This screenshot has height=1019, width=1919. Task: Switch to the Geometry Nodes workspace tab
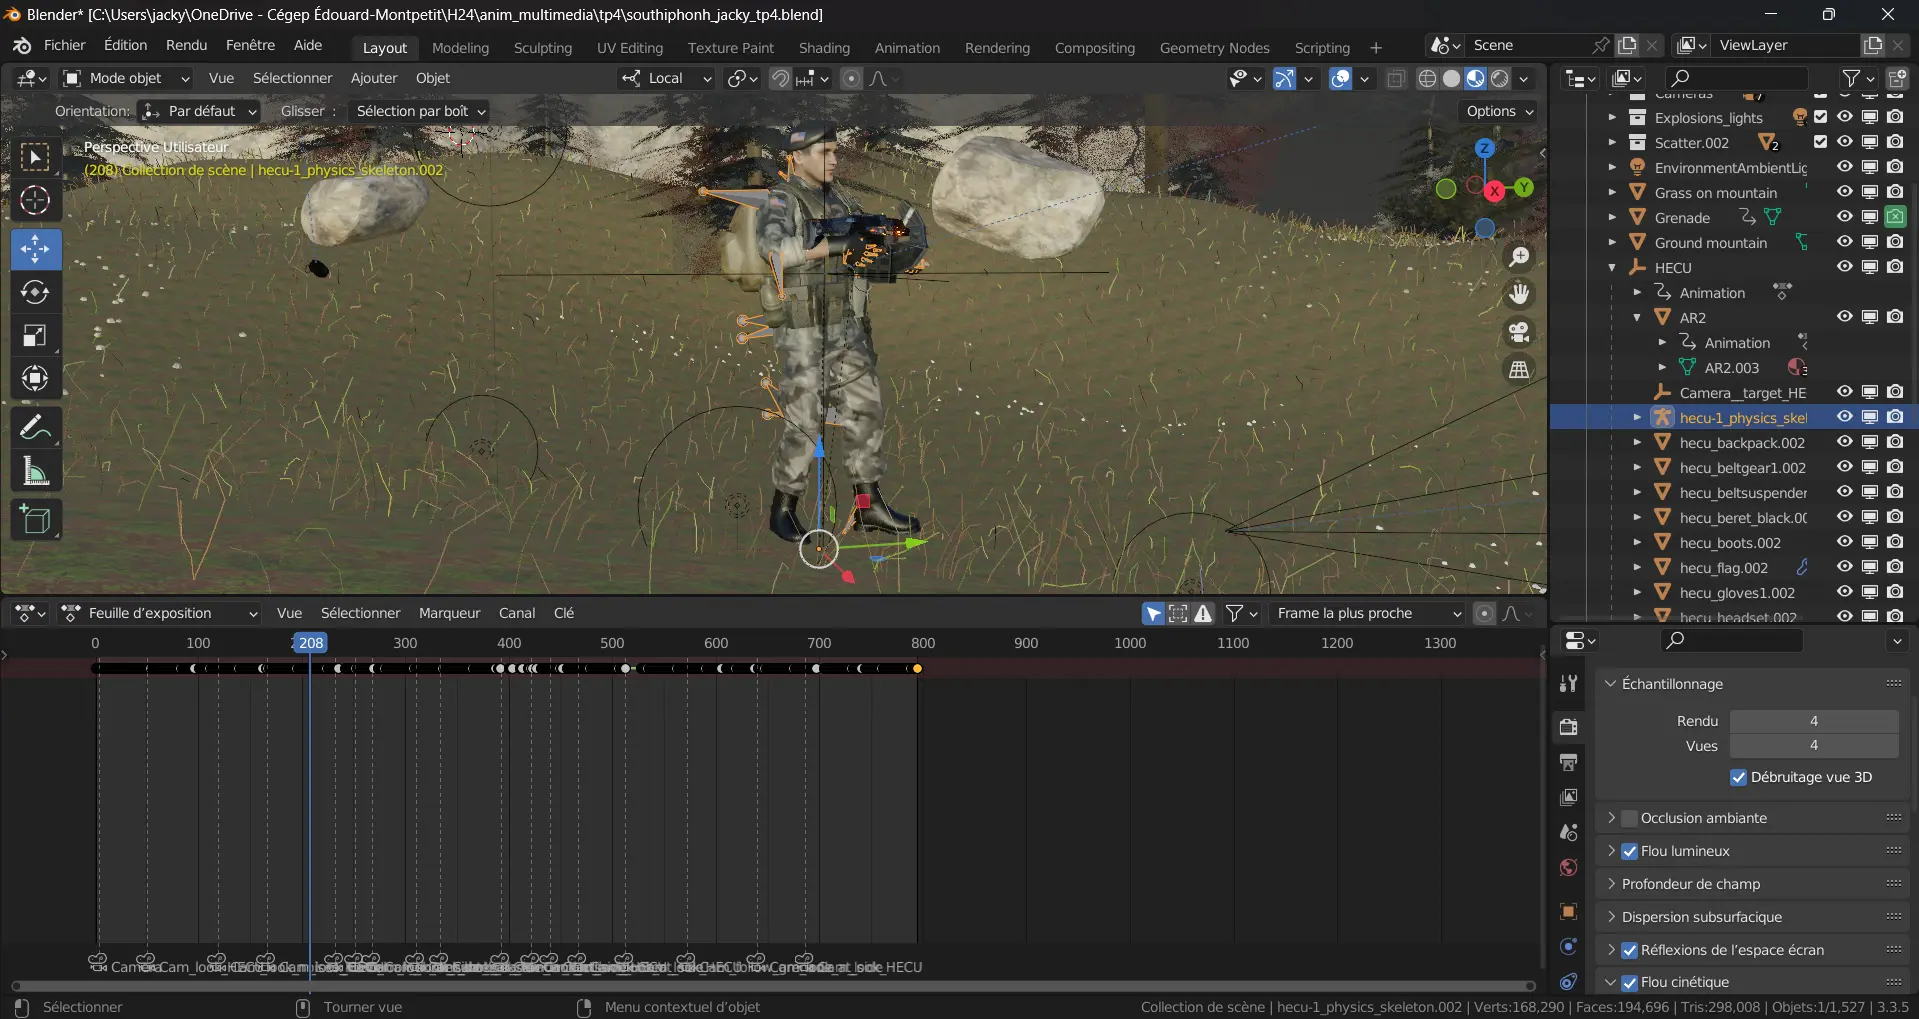click(x=1214, y=48)
